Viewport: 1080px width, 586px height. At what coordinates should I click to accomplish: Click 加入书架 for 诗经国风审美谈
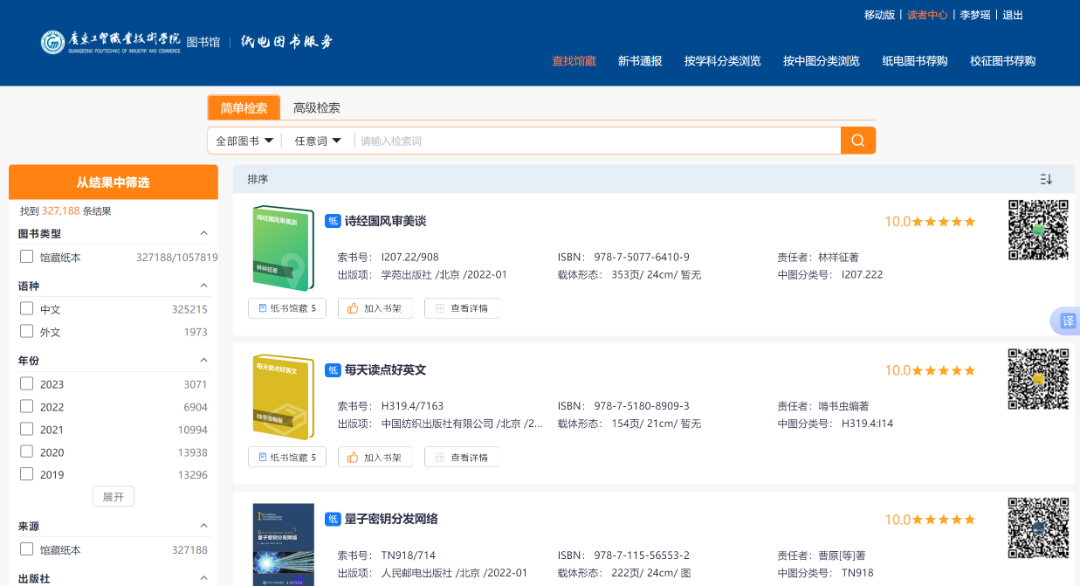(375, 308)
